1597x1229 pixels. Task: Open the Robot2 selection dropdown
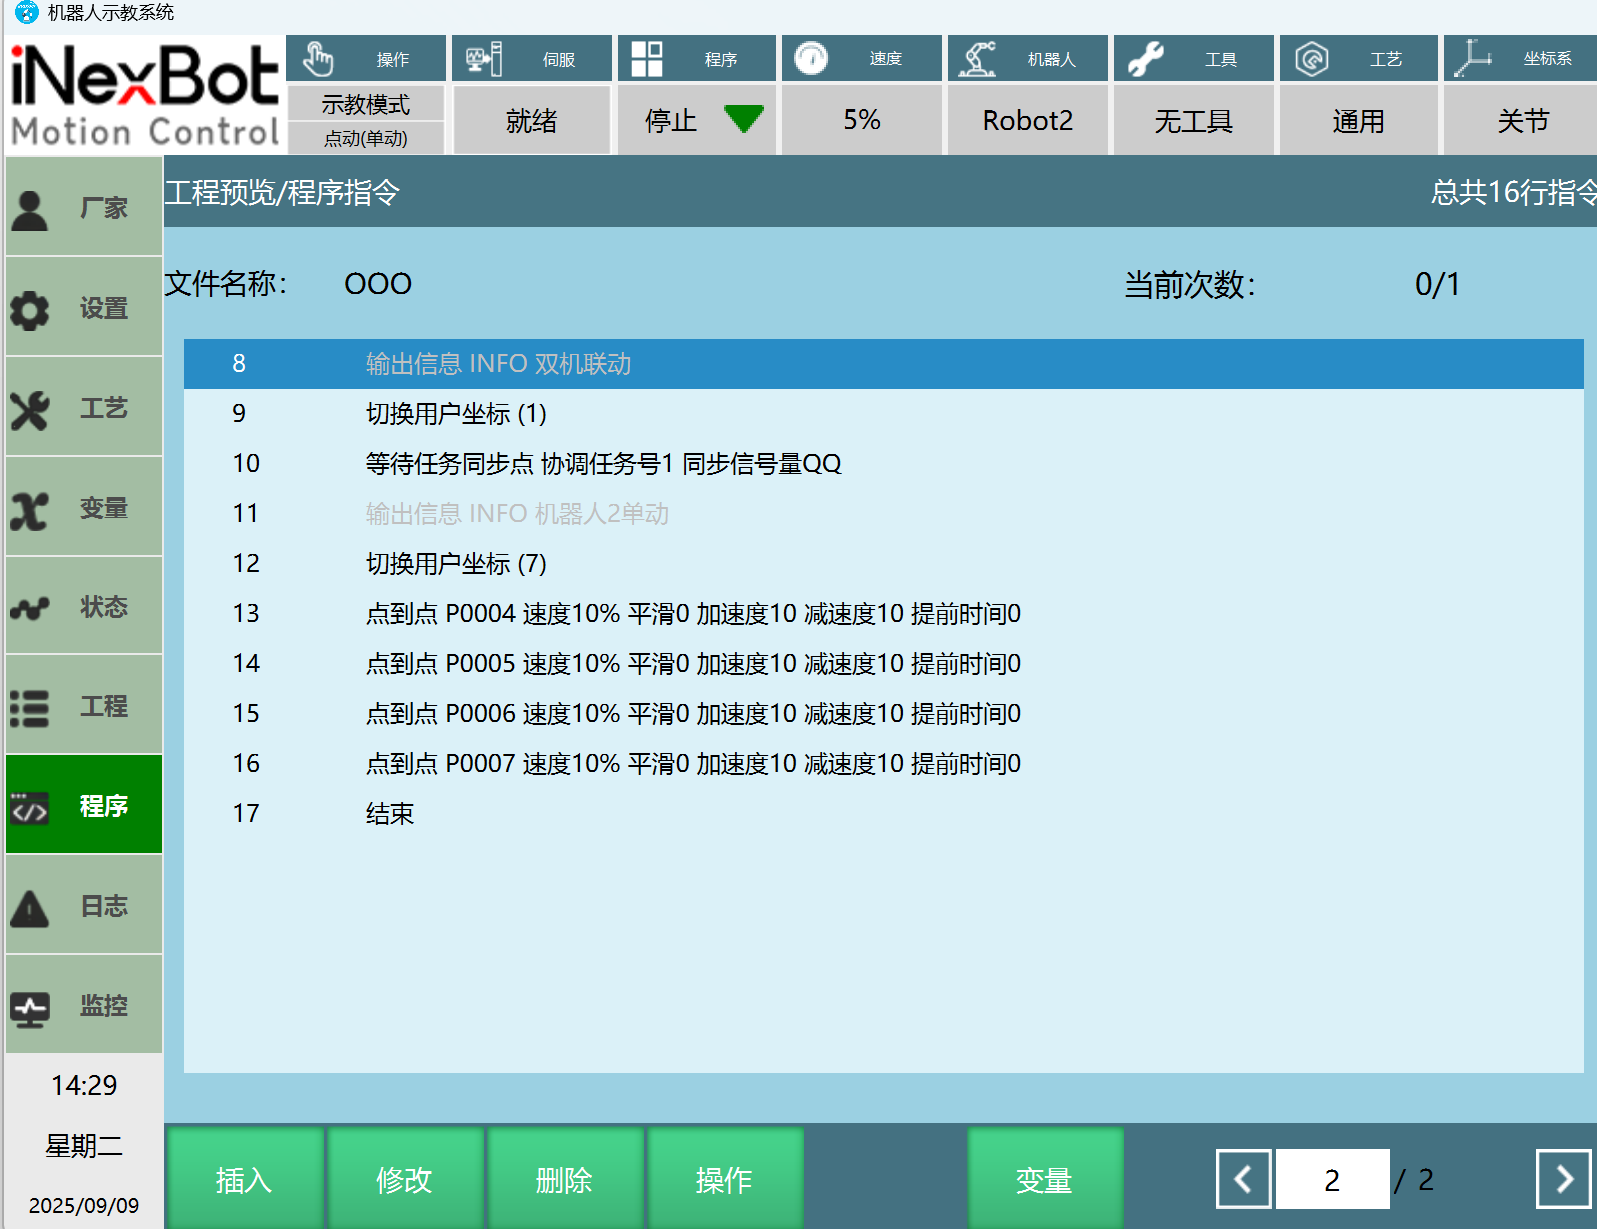click(x=1027, y=121)
